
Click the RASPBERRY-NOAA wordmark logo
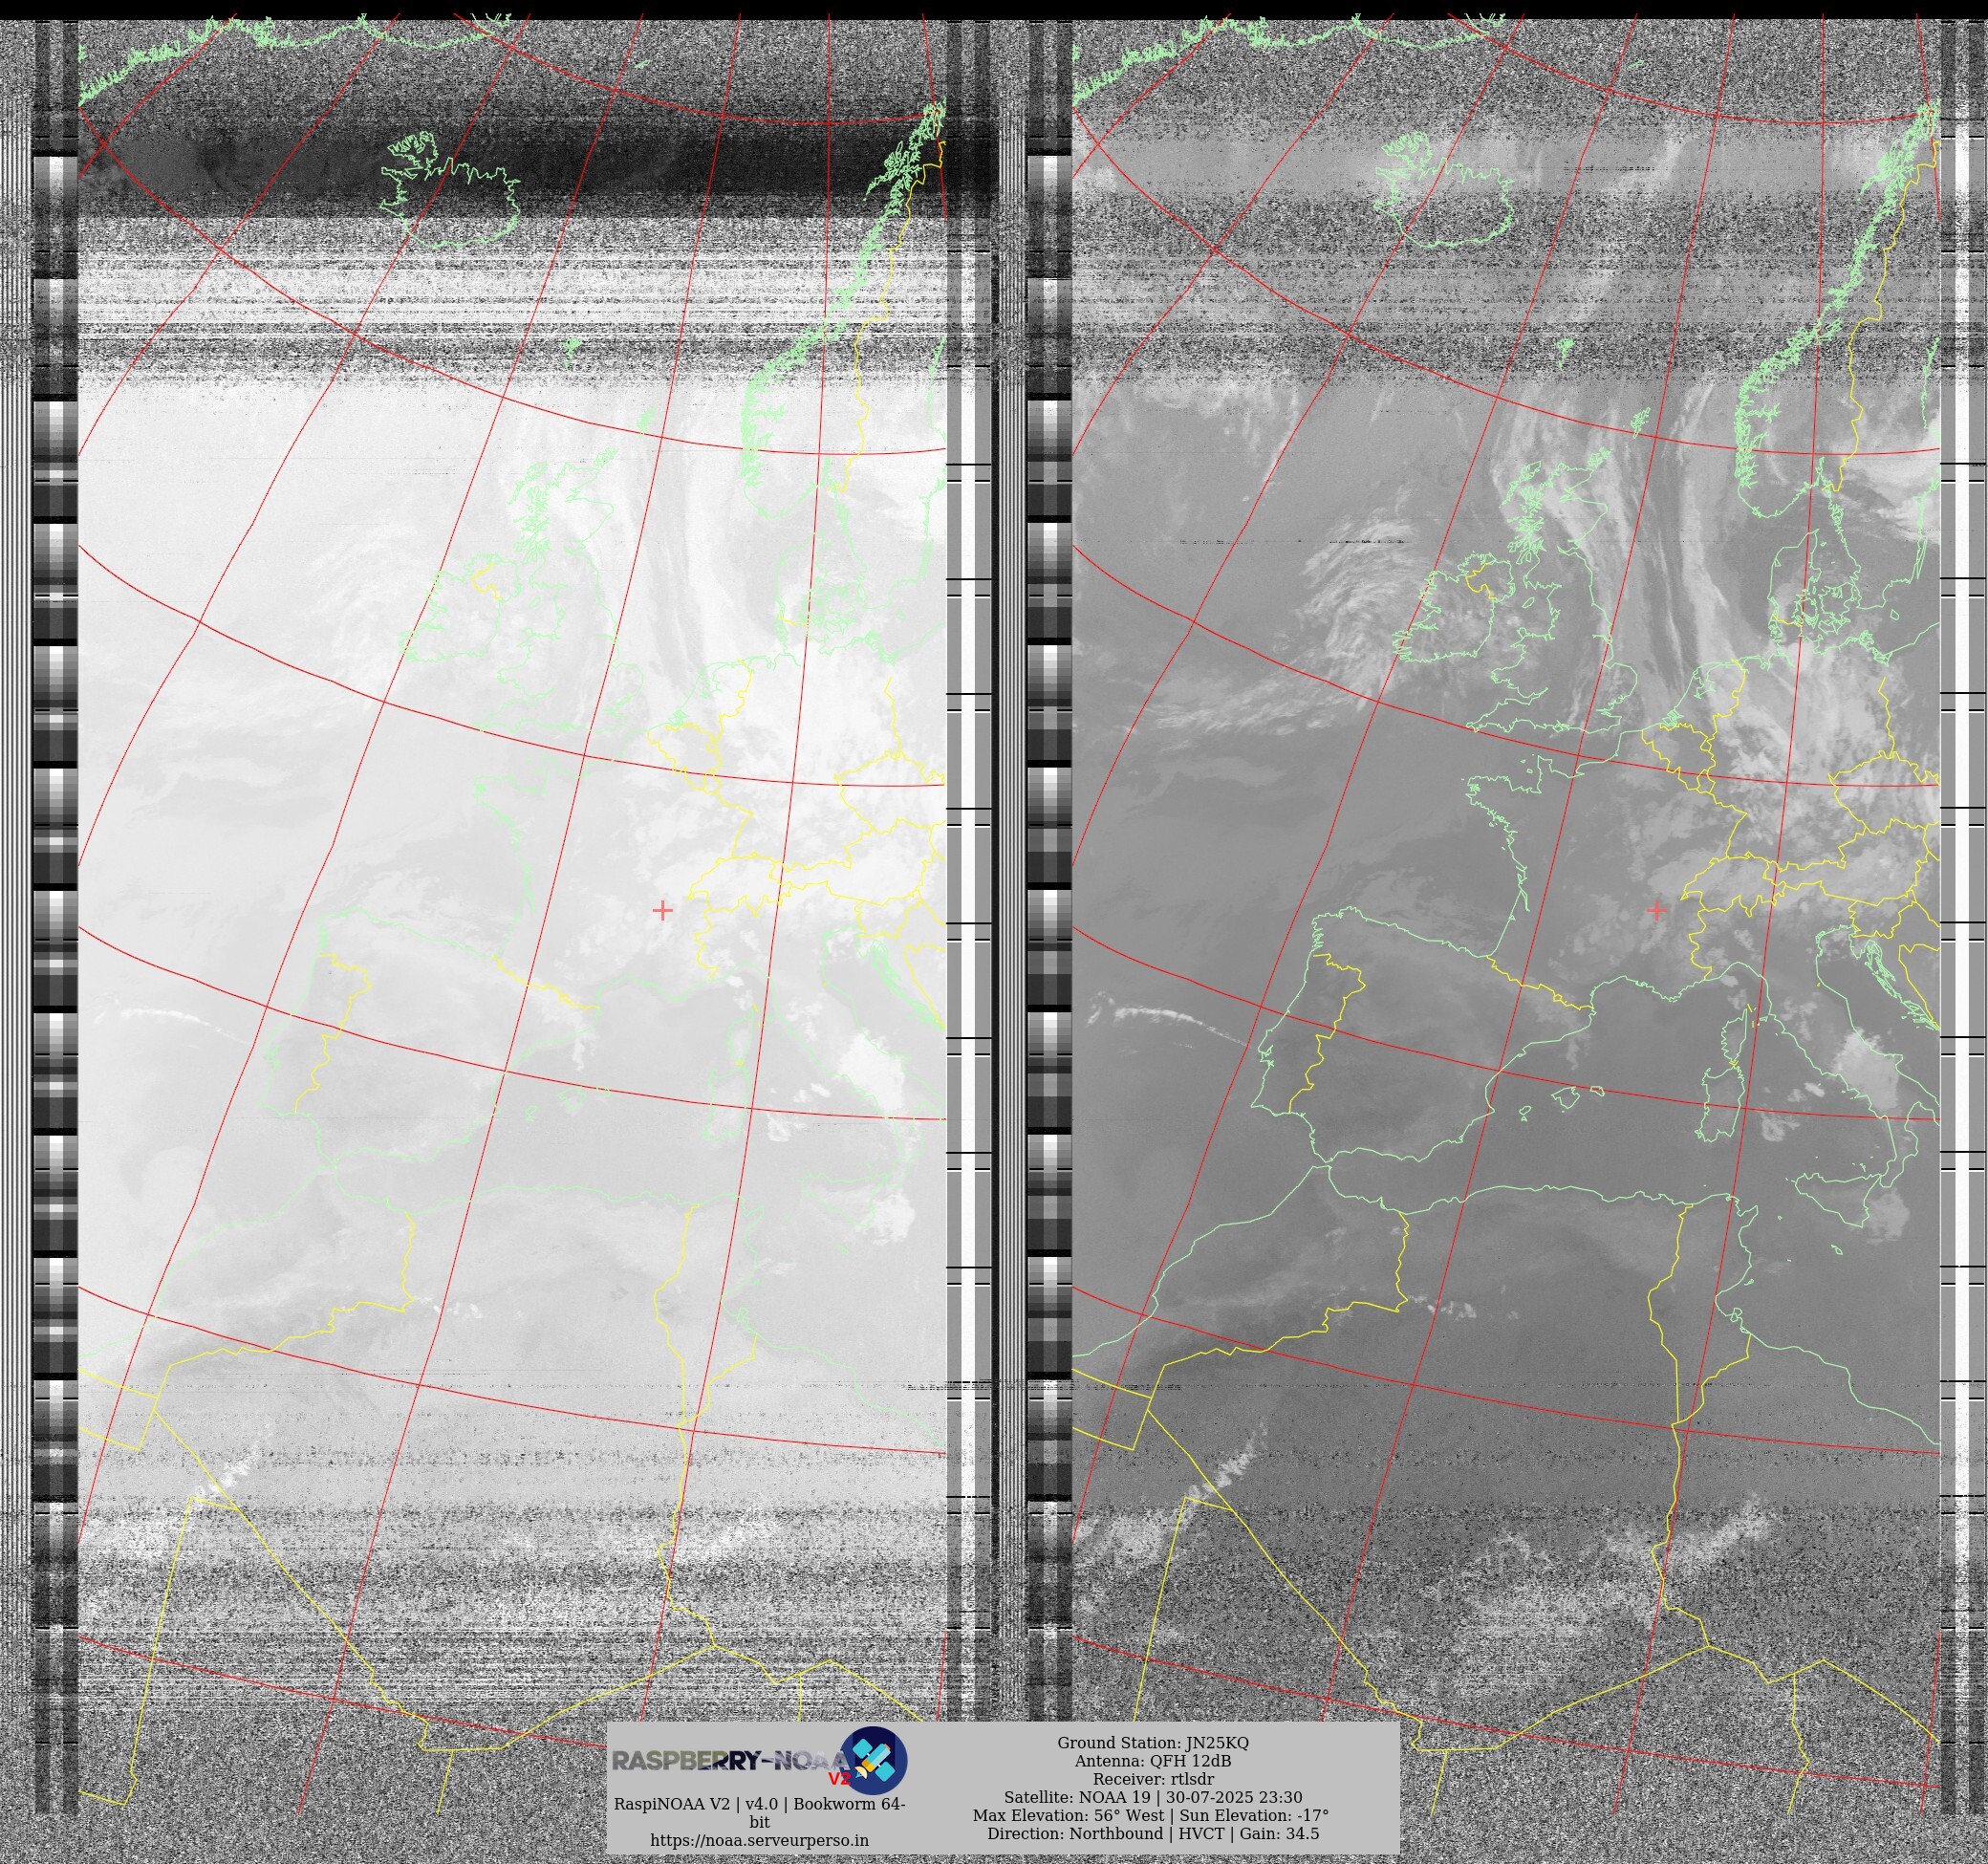click(730, 1761)
